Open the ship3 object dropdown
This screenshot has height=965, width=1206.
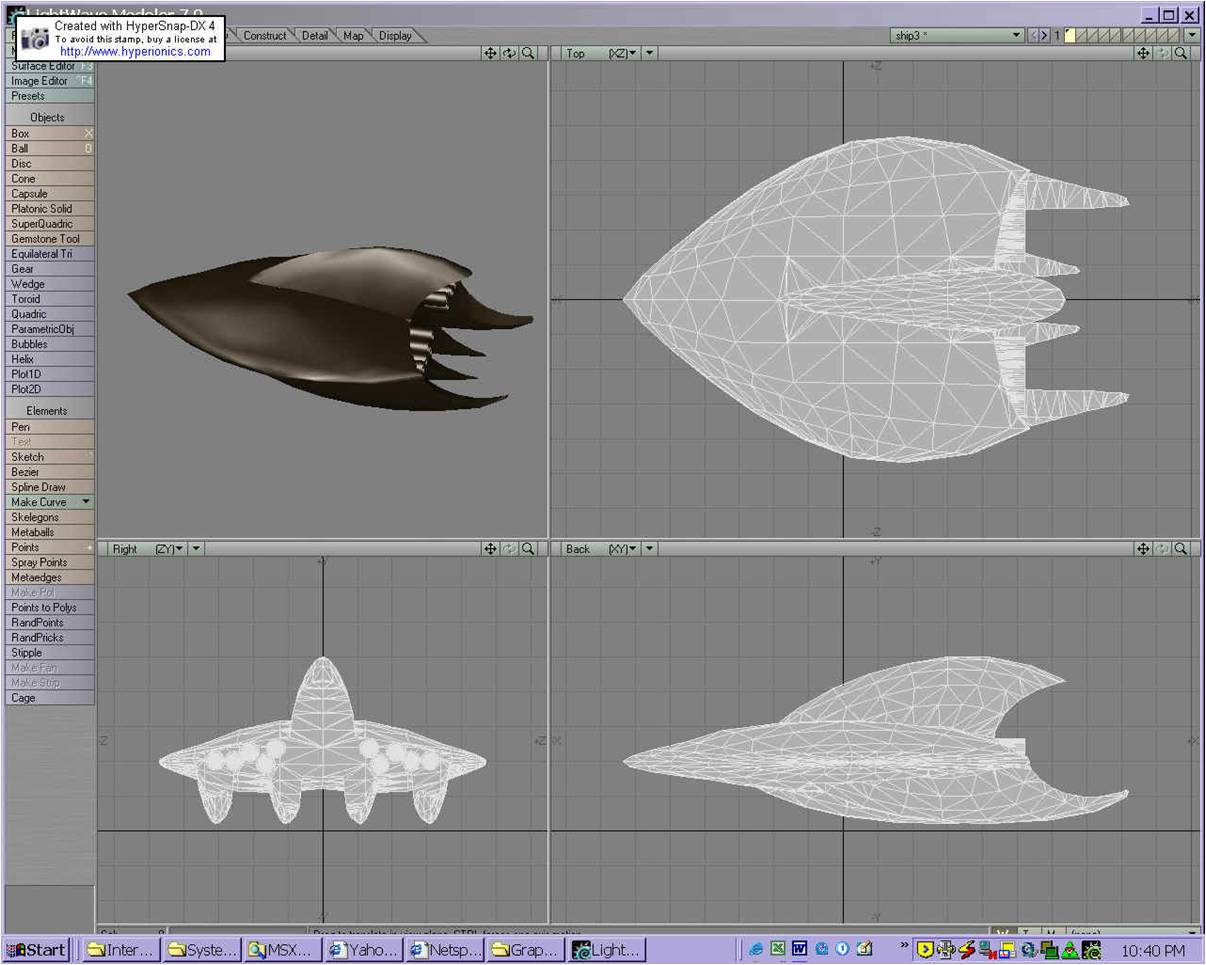pos(1017,35)
